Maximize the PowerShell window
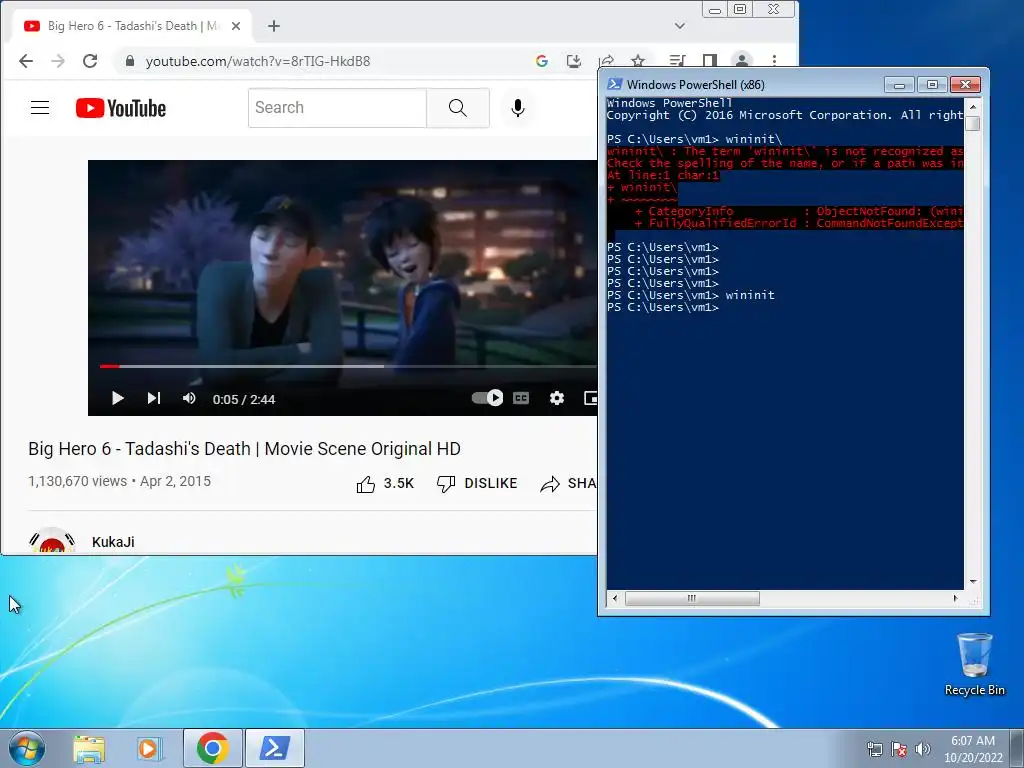This screenshot has width=1024, height=768. (x=932, y=85)
